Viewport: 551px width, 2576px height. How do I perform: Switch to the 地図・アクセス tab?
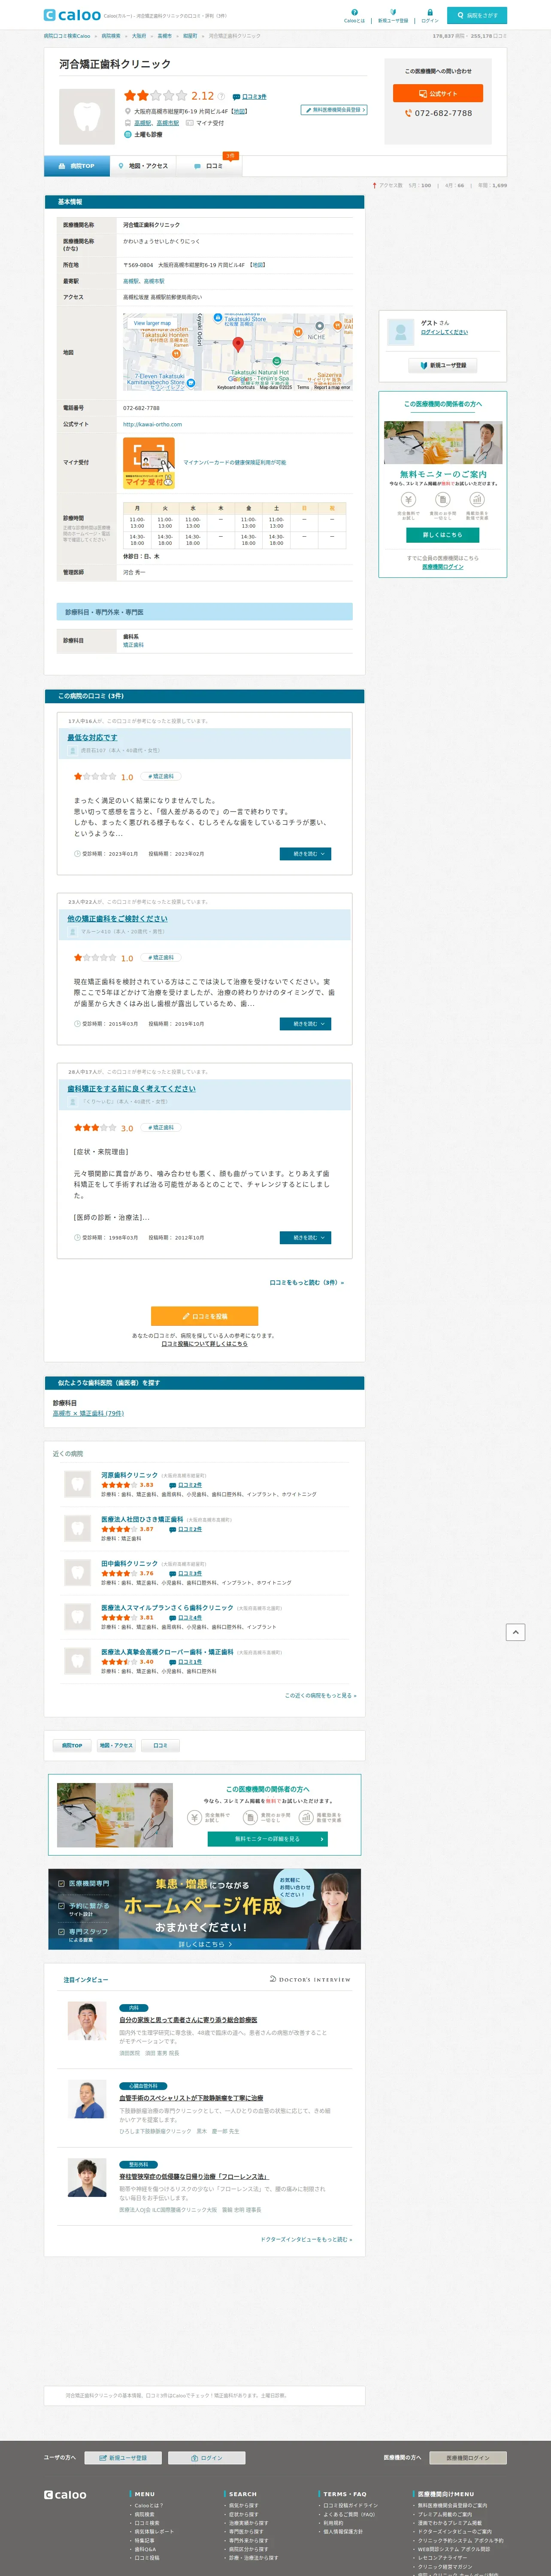[x=143, y=166]
